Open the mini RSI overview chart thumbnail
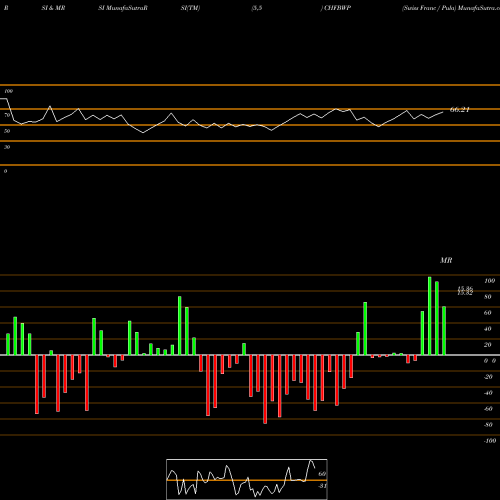The height and width of the screenshot is (500, 500). pyautogui.click(x=247, y=479)
